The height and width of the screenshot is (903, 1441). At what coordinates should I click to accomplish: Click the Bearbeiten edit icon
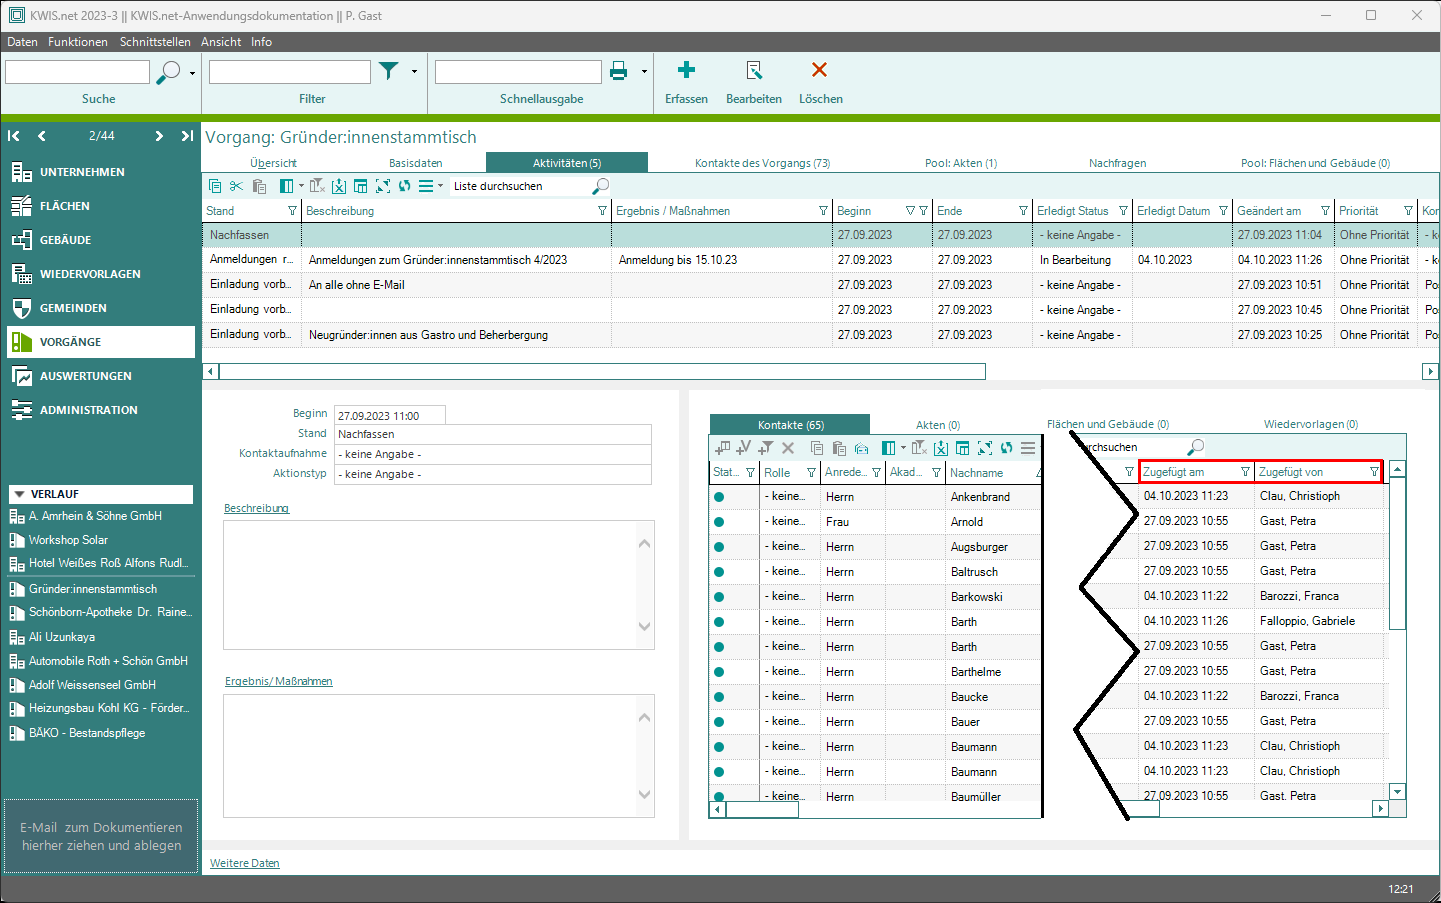754,70
